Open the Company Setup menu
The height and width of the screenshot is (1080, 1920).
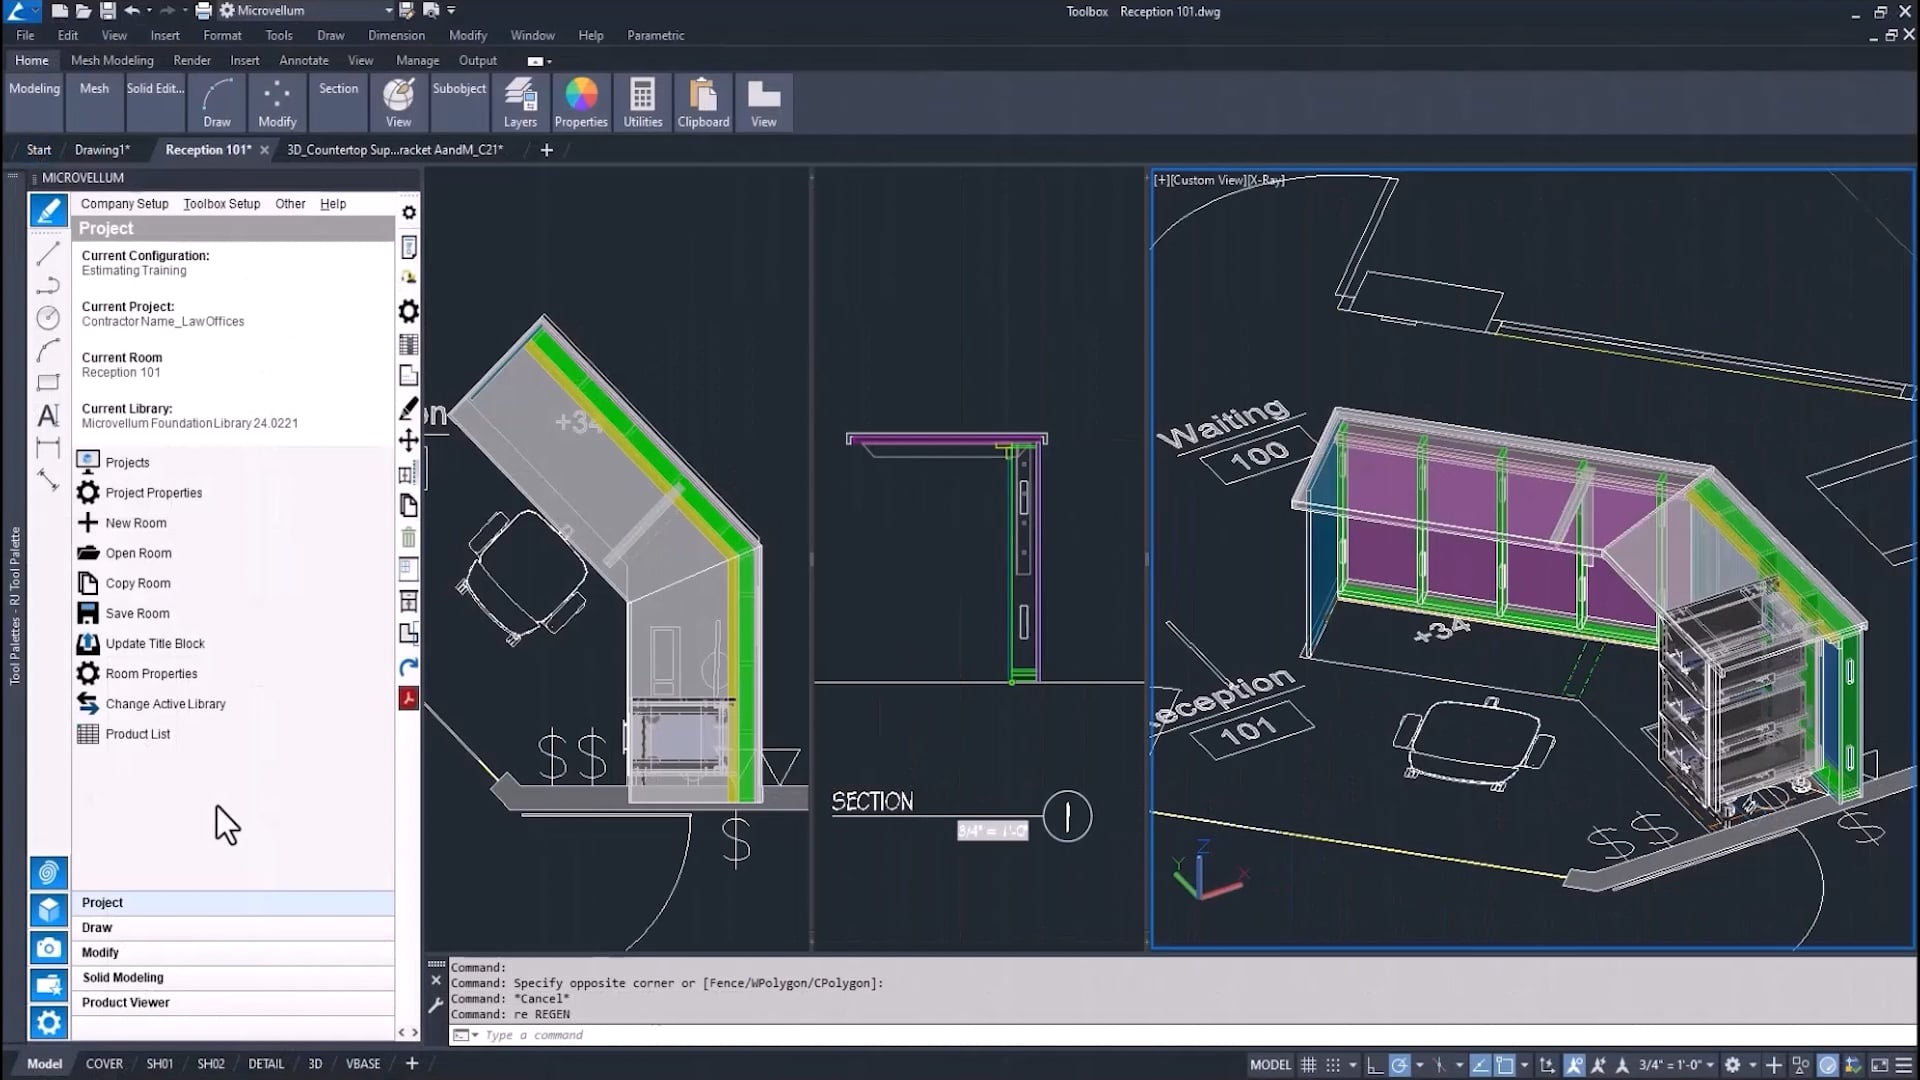tap(125, 204)
